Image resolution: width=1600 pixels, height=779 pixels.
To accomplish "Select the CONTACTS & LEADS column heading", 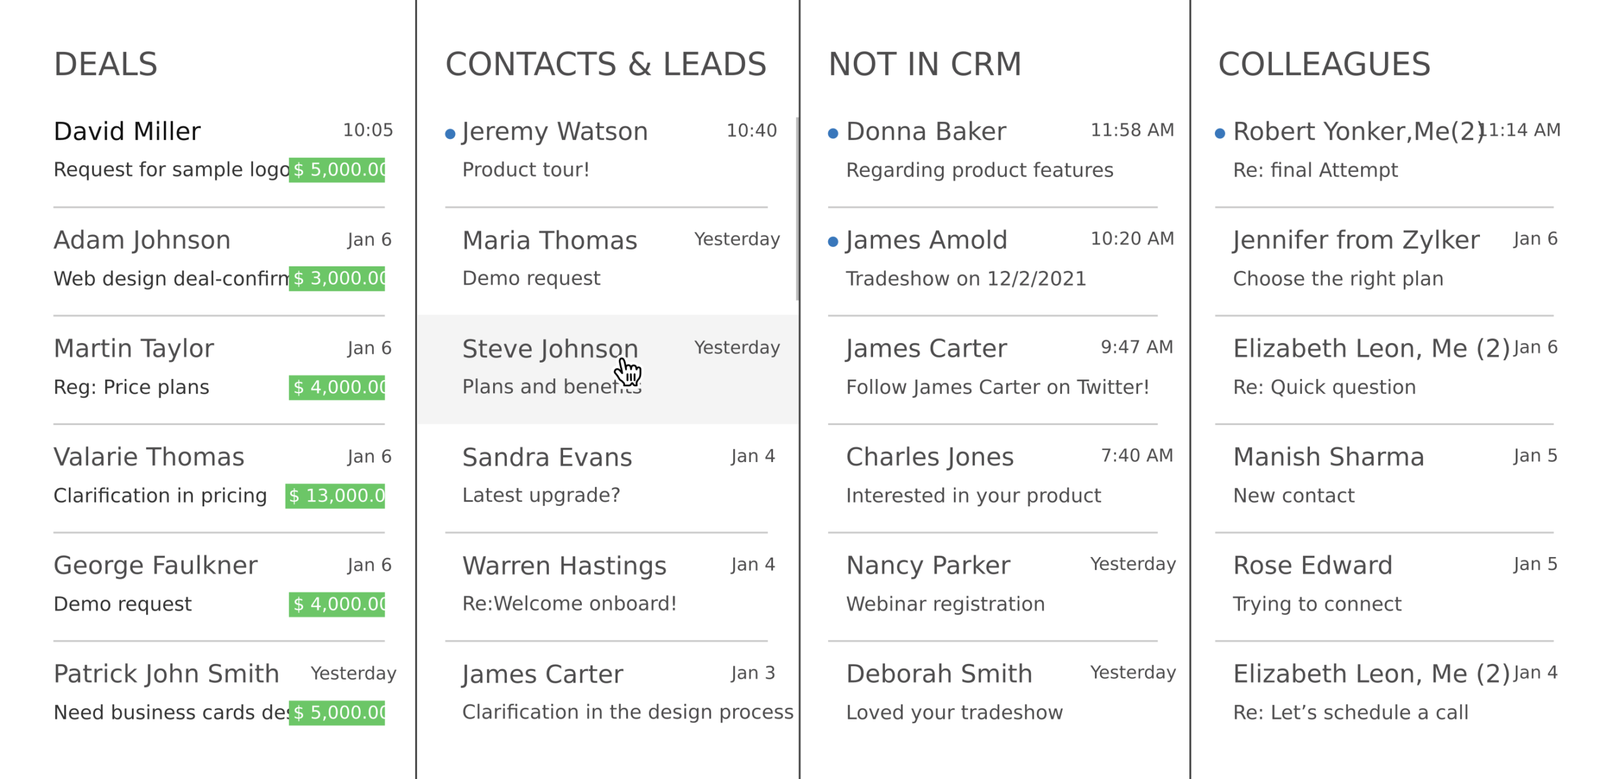I will (x=606, y=64).
